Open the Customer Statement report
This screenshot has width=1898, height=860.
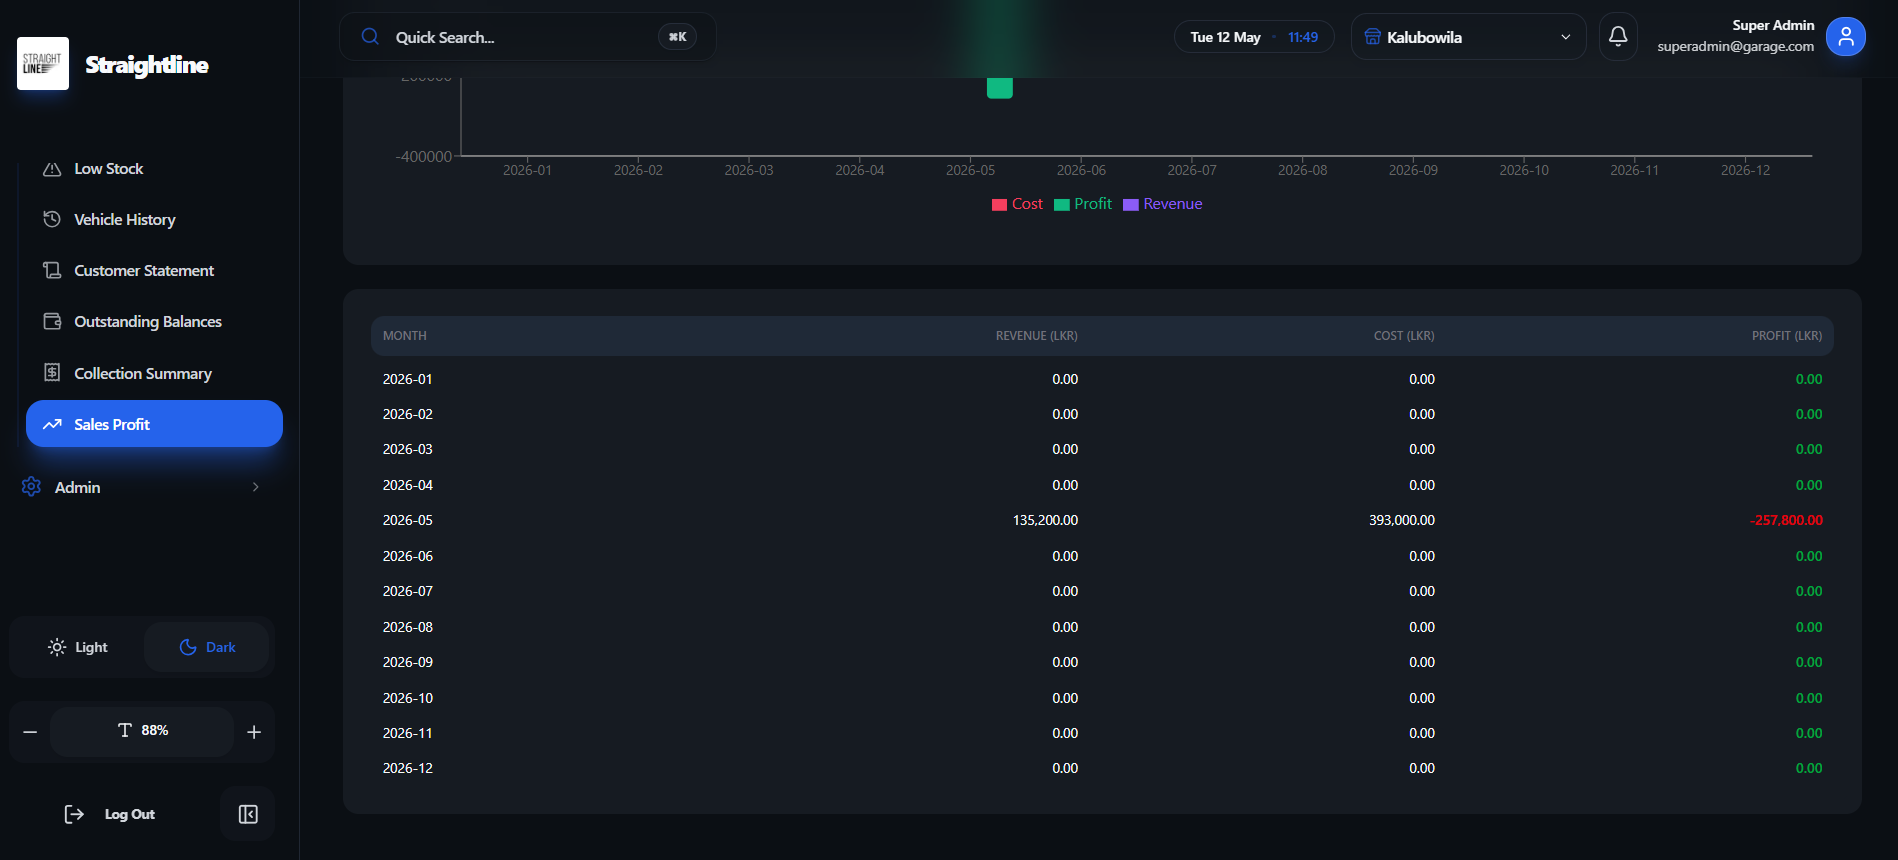pyautogui.click(x=154, y=270)
